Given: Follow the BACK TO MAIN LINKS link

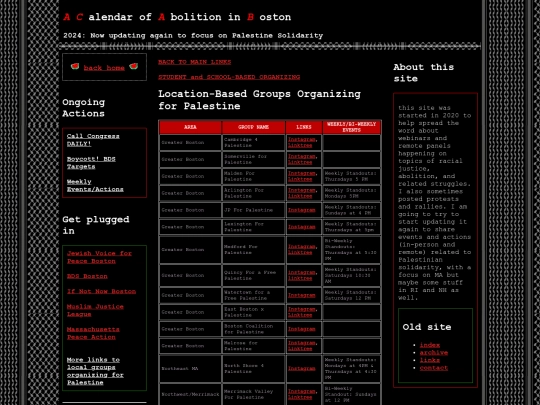Looking at the screenshot, I should 195,62.
